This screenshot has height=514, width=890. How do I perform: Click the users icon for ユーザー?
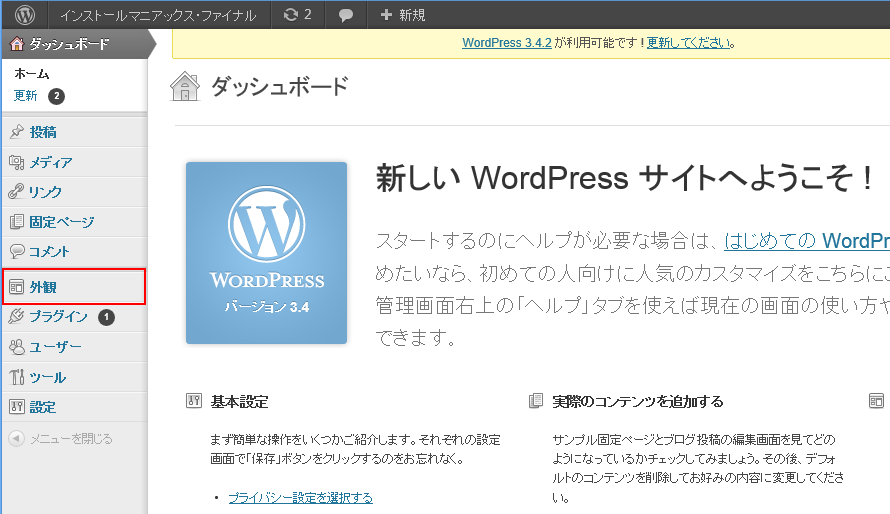(x=16, y=347)
